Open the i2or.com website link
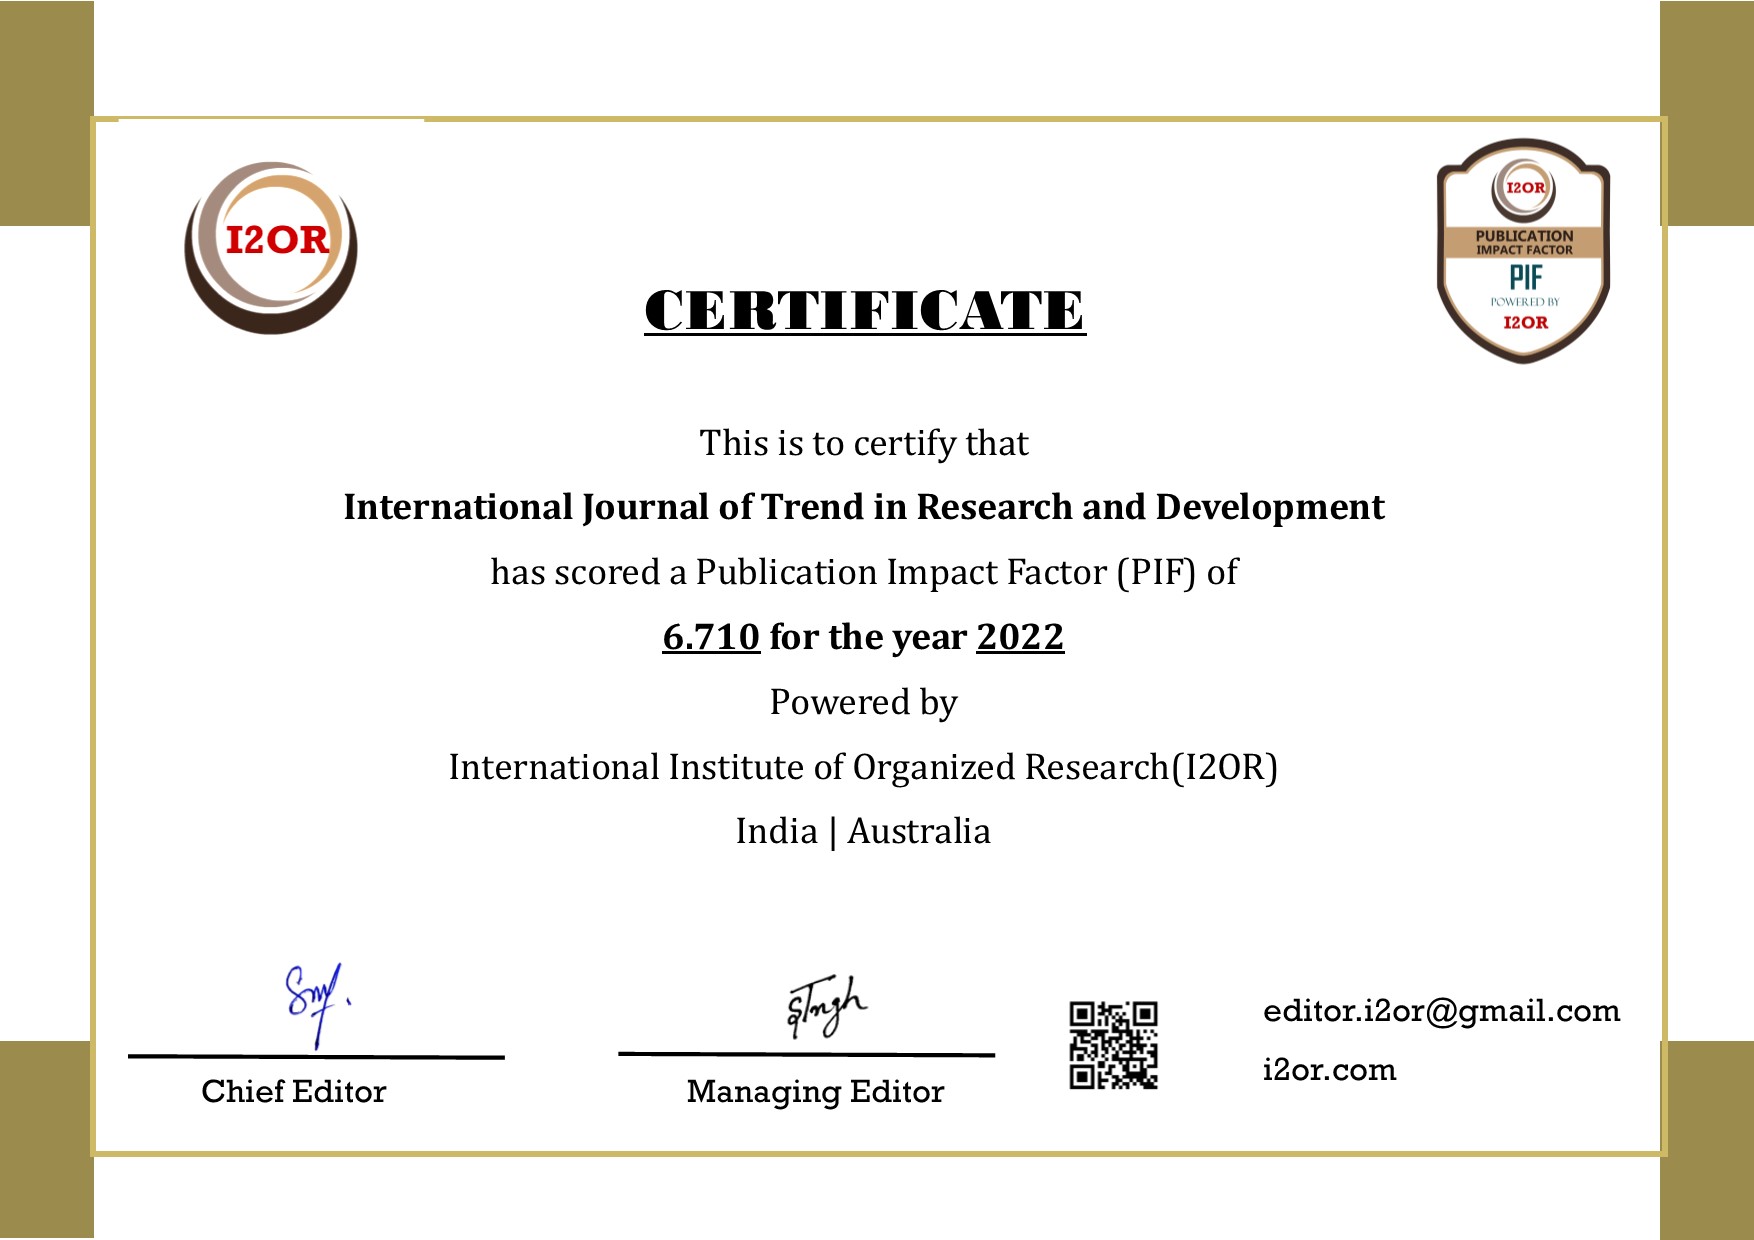 pyautogui.click(x=1329, y=1069)
